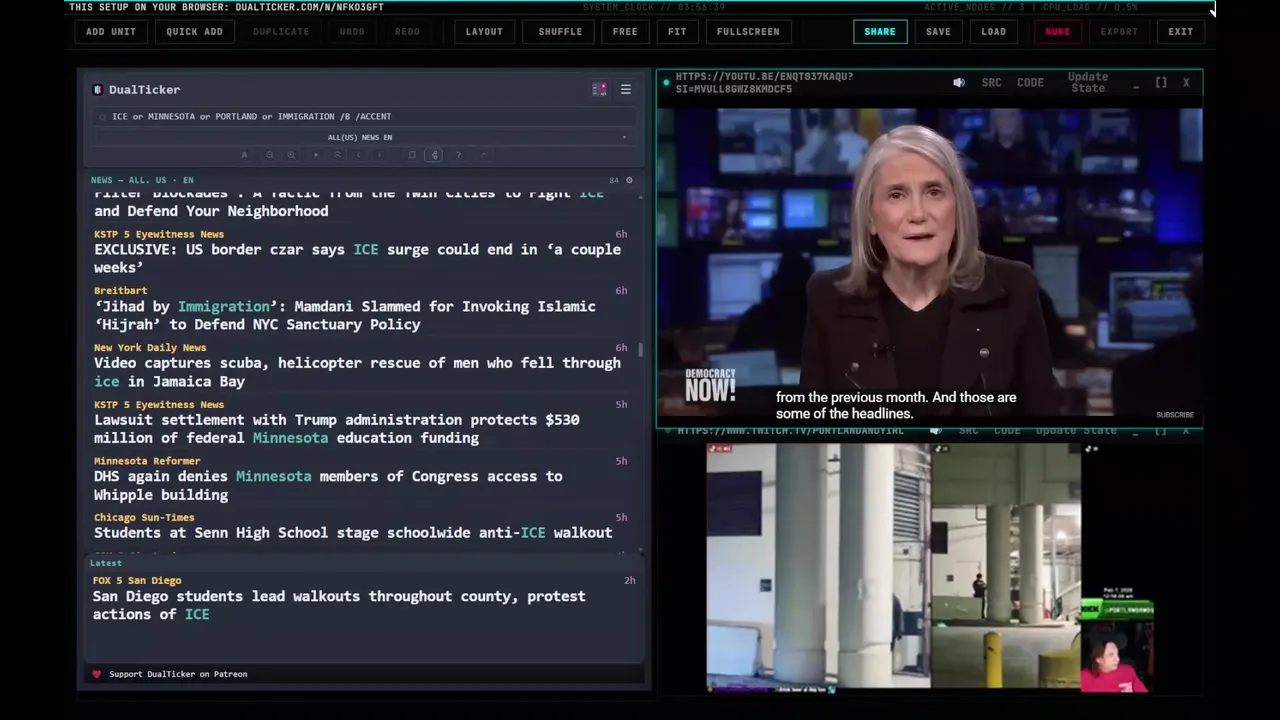Click the font size 'A' icon in ticker toolbar
1280x720 pixels.
click(244, 155)
